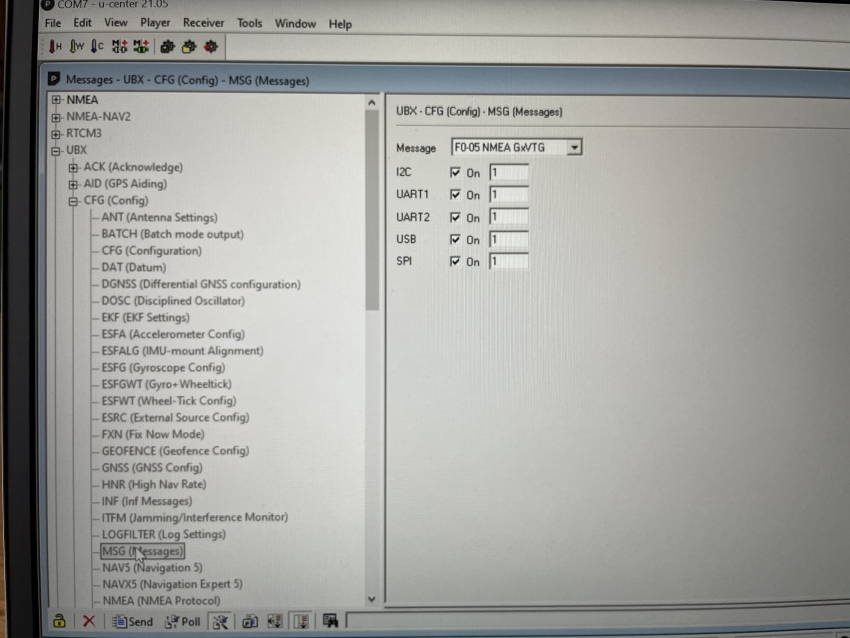Select LOGFILTER (Log Settings) tree item
Viewport: 850px width, 638px height.
(163, 534)
